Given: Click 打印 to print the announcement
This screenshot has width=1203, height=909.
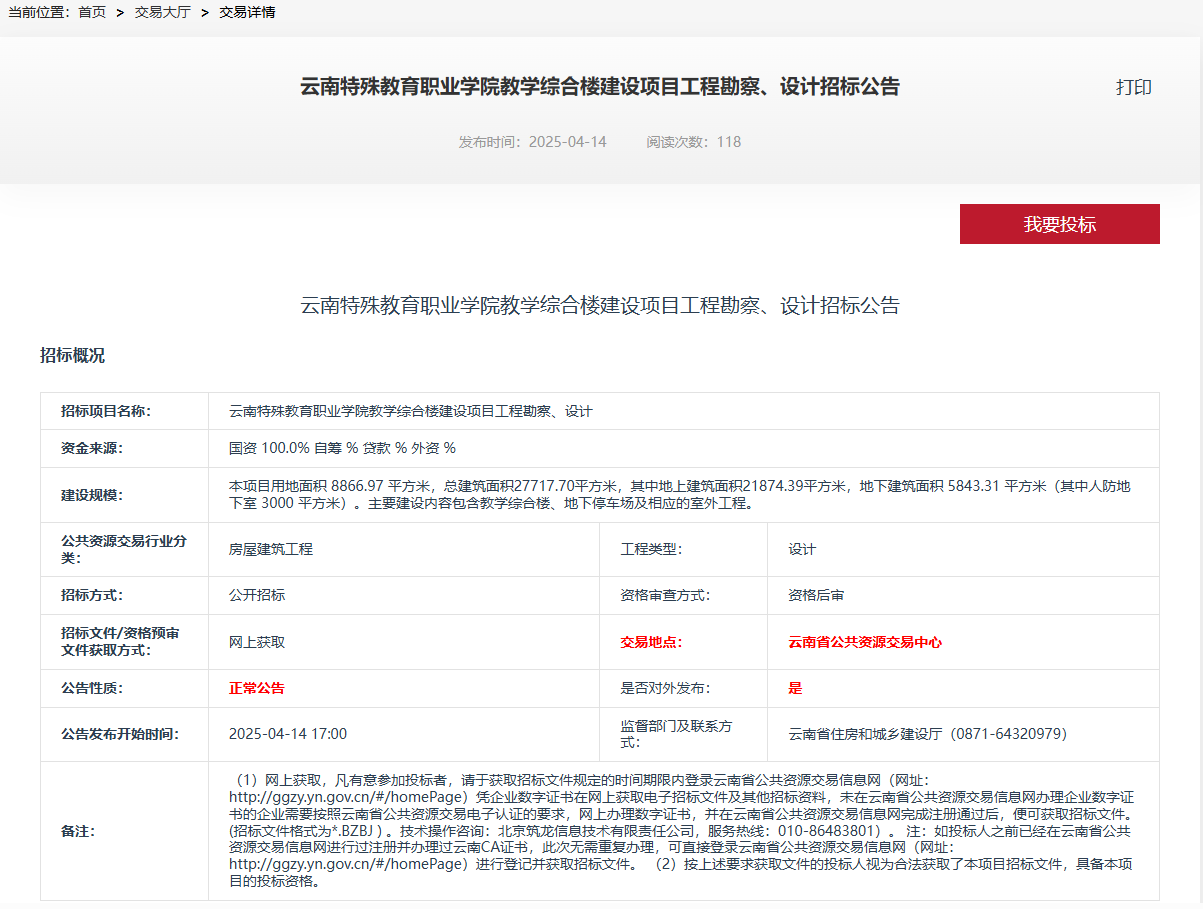Looking at the screenshot, I should pos(1133,87).
